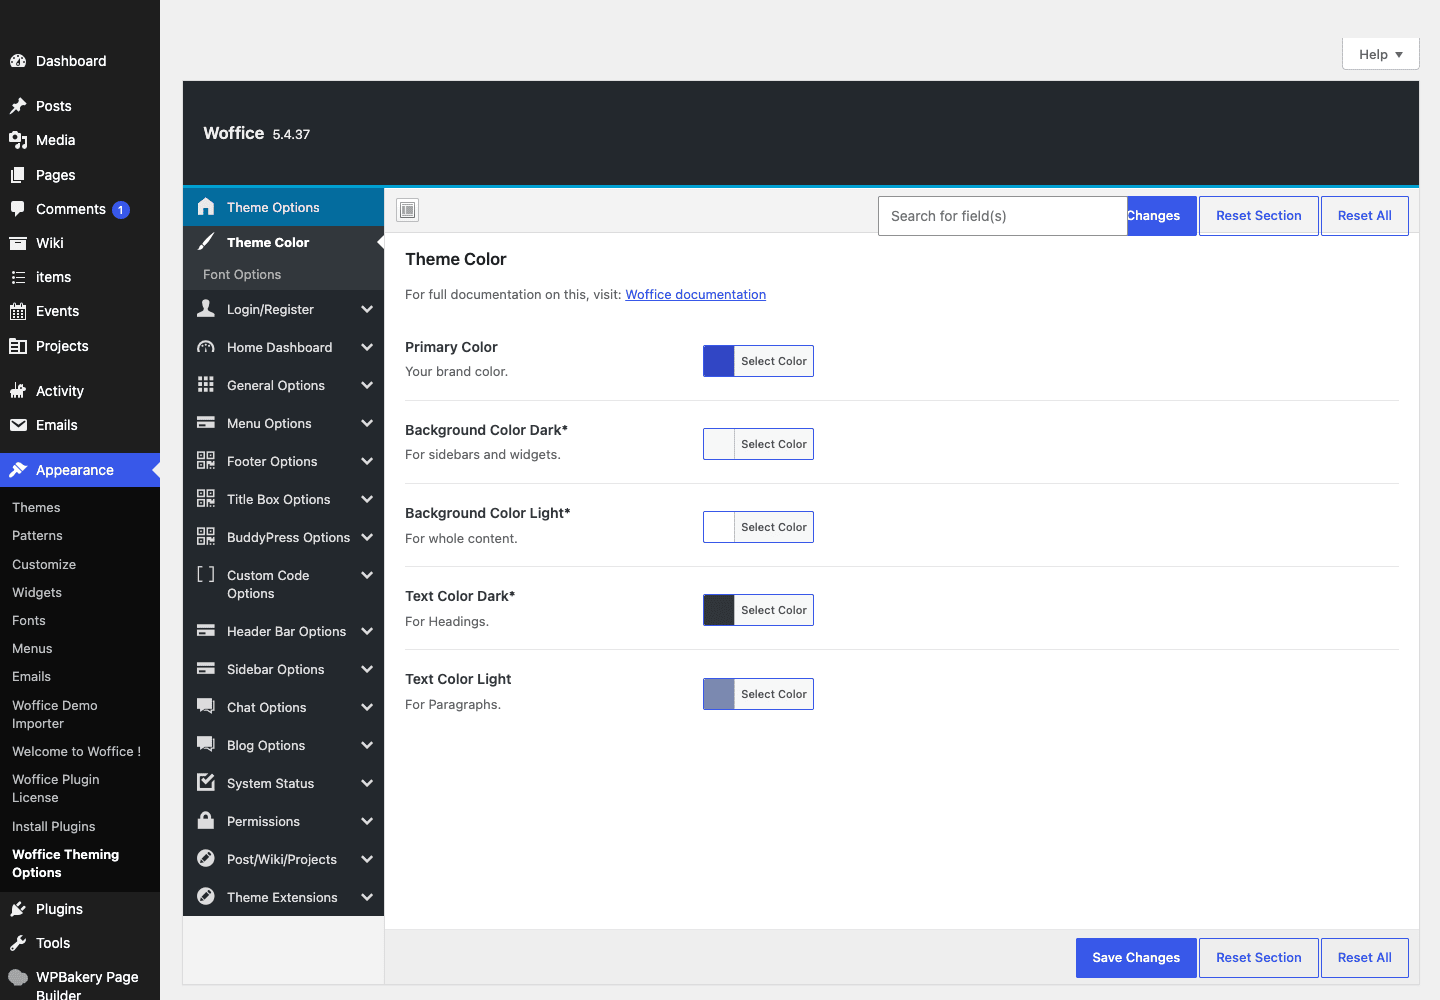
Task: Click bottom Reset All button
Action: 1365,958
